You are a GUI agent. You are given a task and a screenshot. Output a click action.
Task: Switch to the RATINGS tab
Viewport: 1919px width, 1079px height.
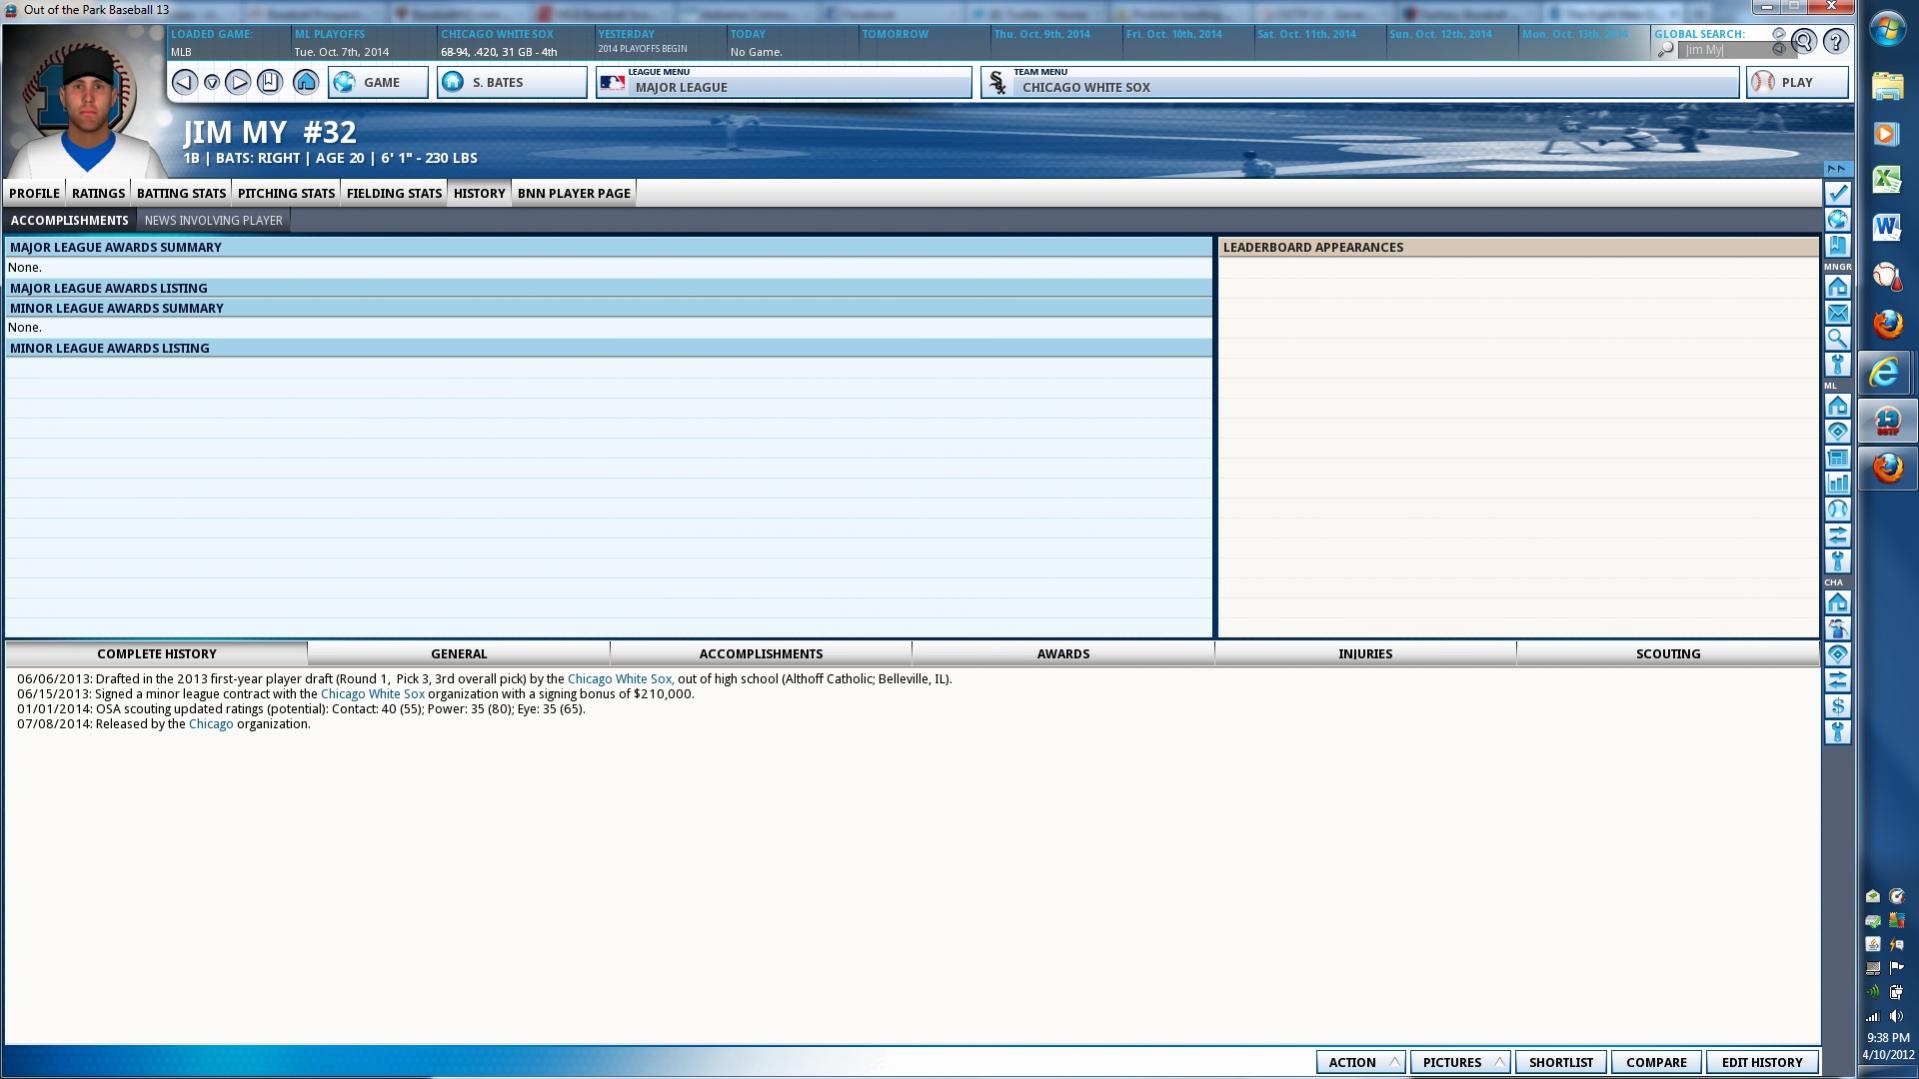98,193
